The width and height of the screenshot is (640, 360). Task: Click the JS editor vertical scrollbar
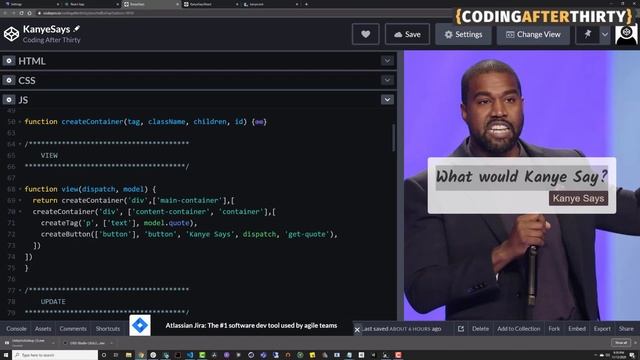393,138
